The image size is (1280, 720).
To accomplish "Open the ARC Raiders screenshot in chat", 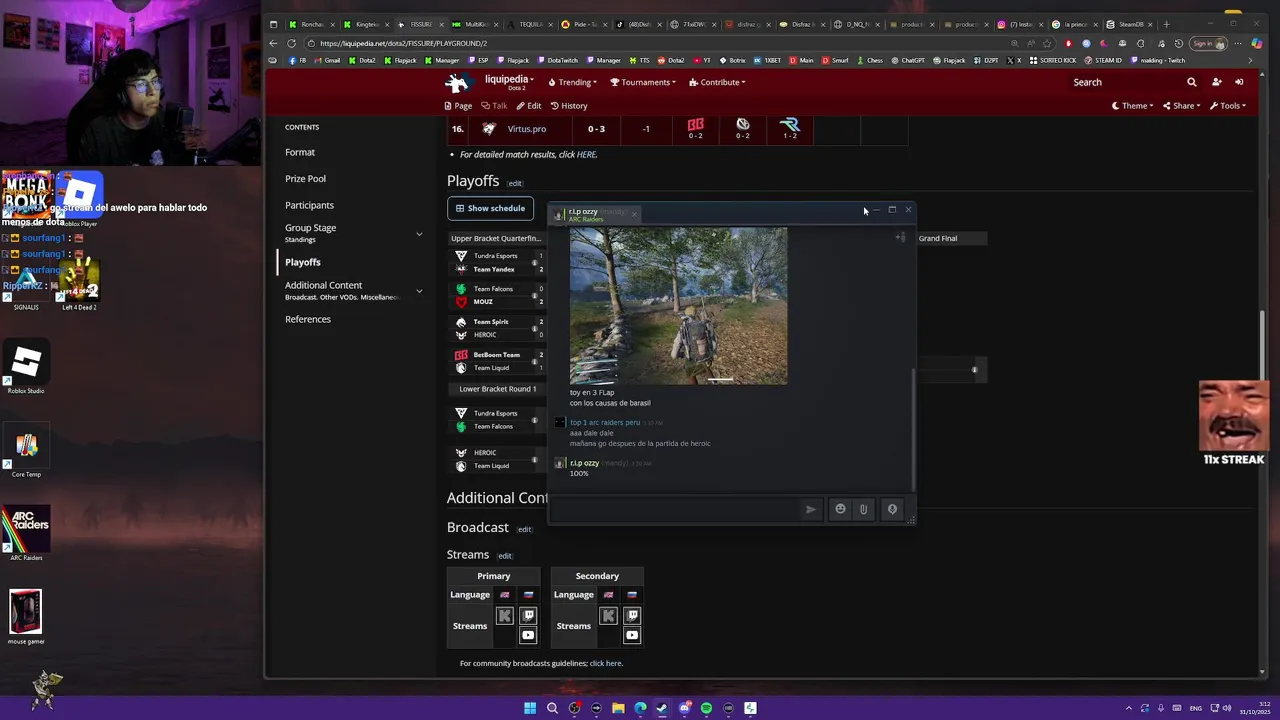I will 678,306.
